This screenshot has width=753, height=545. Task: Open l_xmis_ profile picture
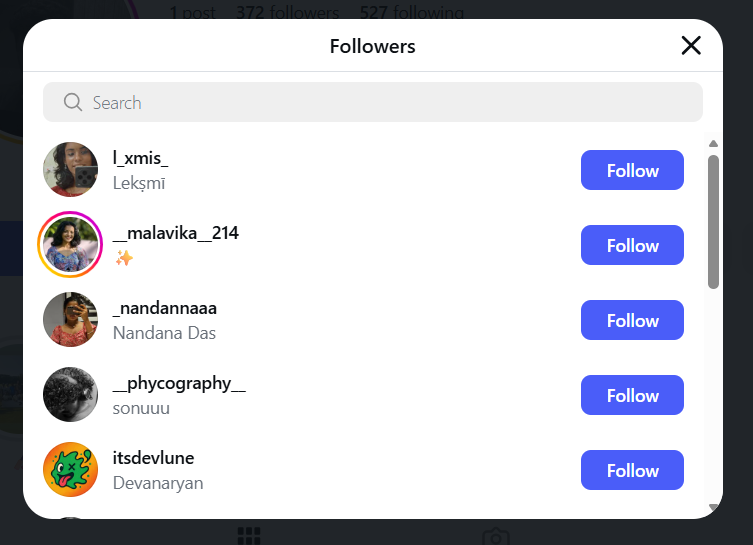[x=71, y=170]
